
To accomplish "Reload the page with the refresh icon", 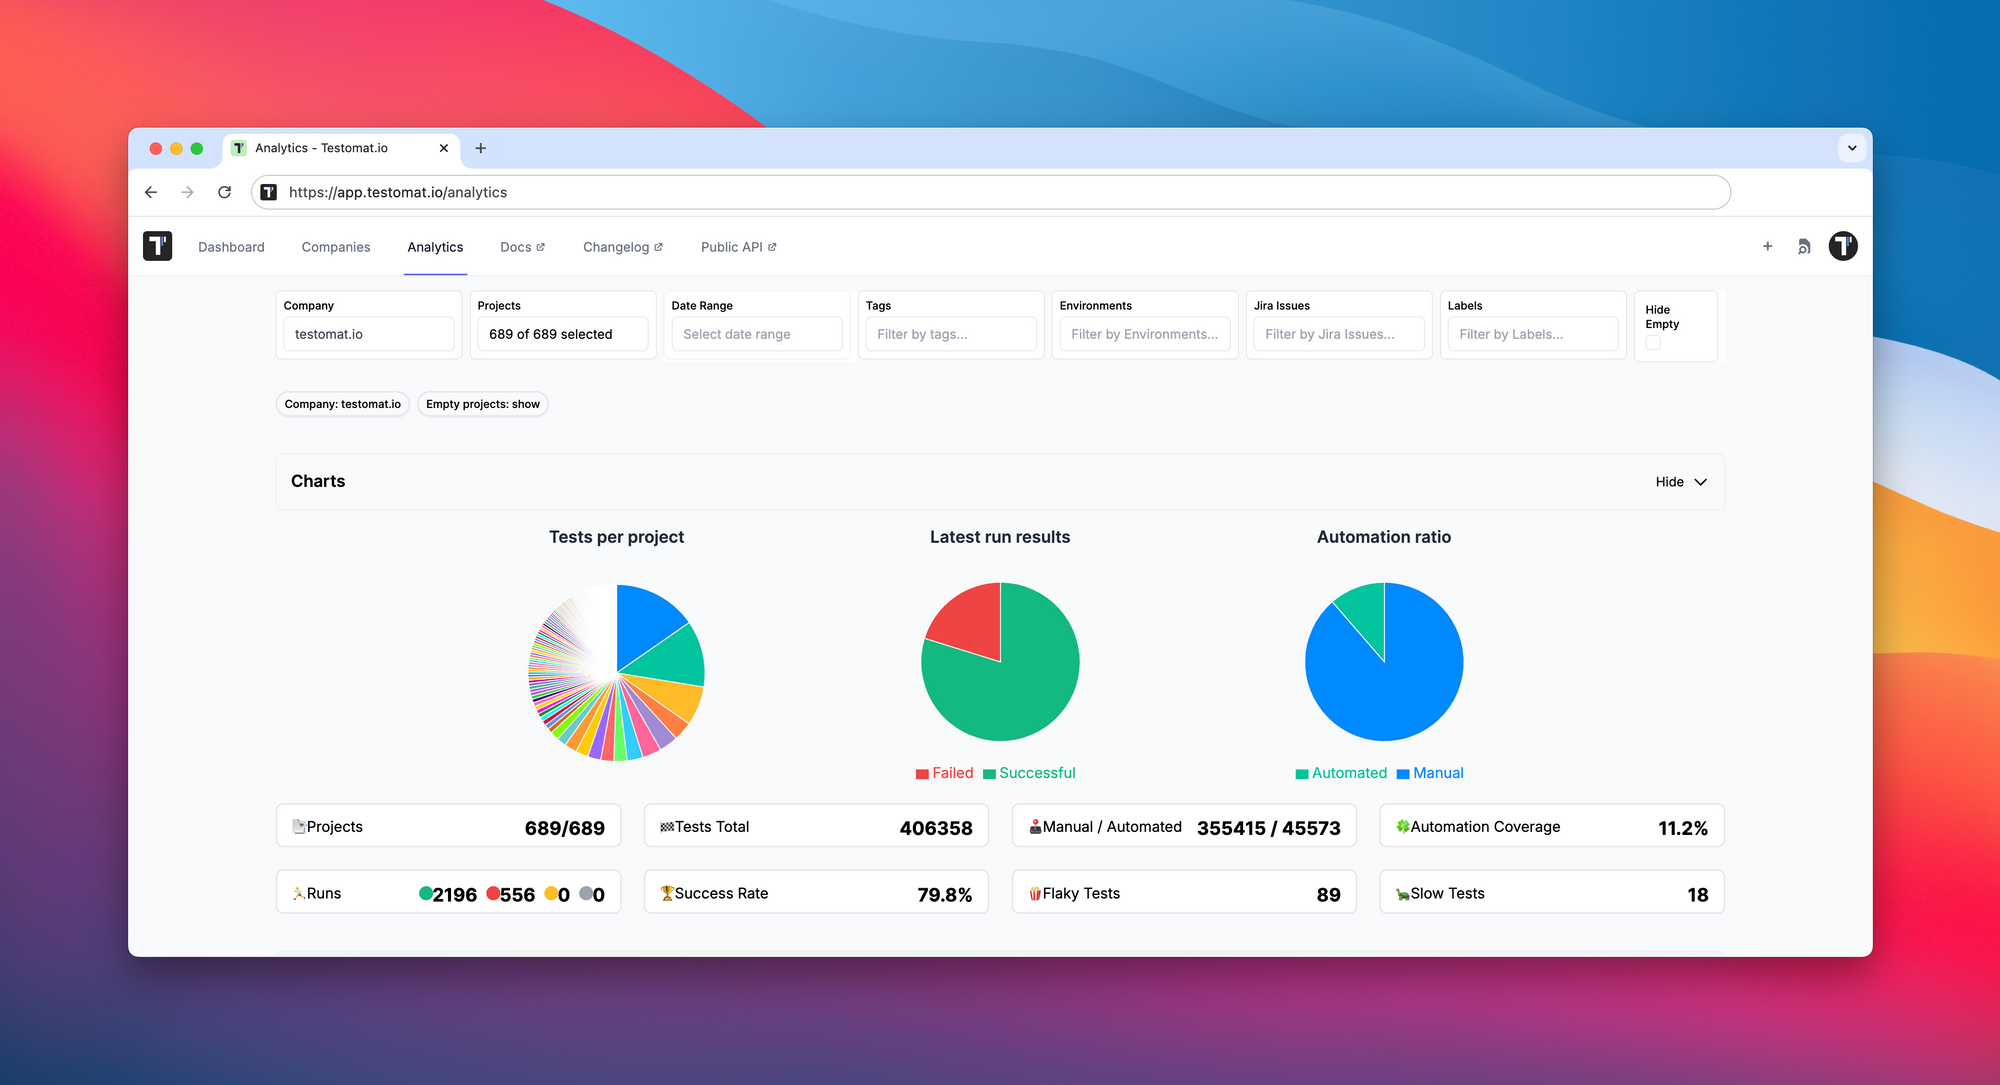I will (225, 192).
